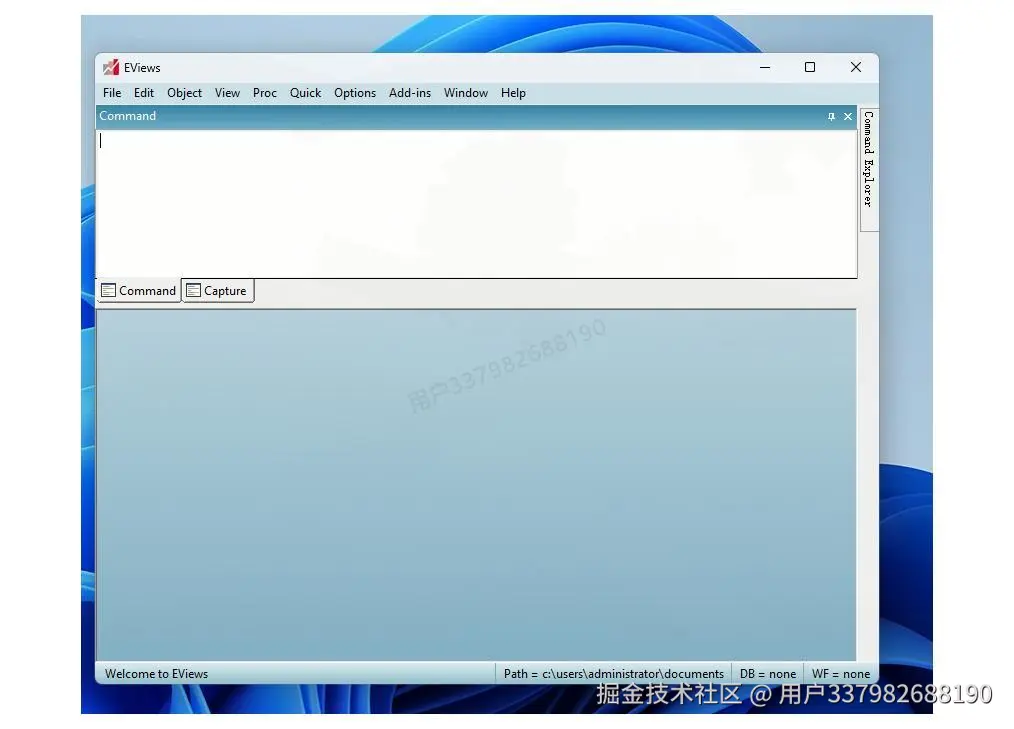Click the WF = none status entry
Image resolution: width=1014 pixels, height=729 pixels.
click(841, 673)
